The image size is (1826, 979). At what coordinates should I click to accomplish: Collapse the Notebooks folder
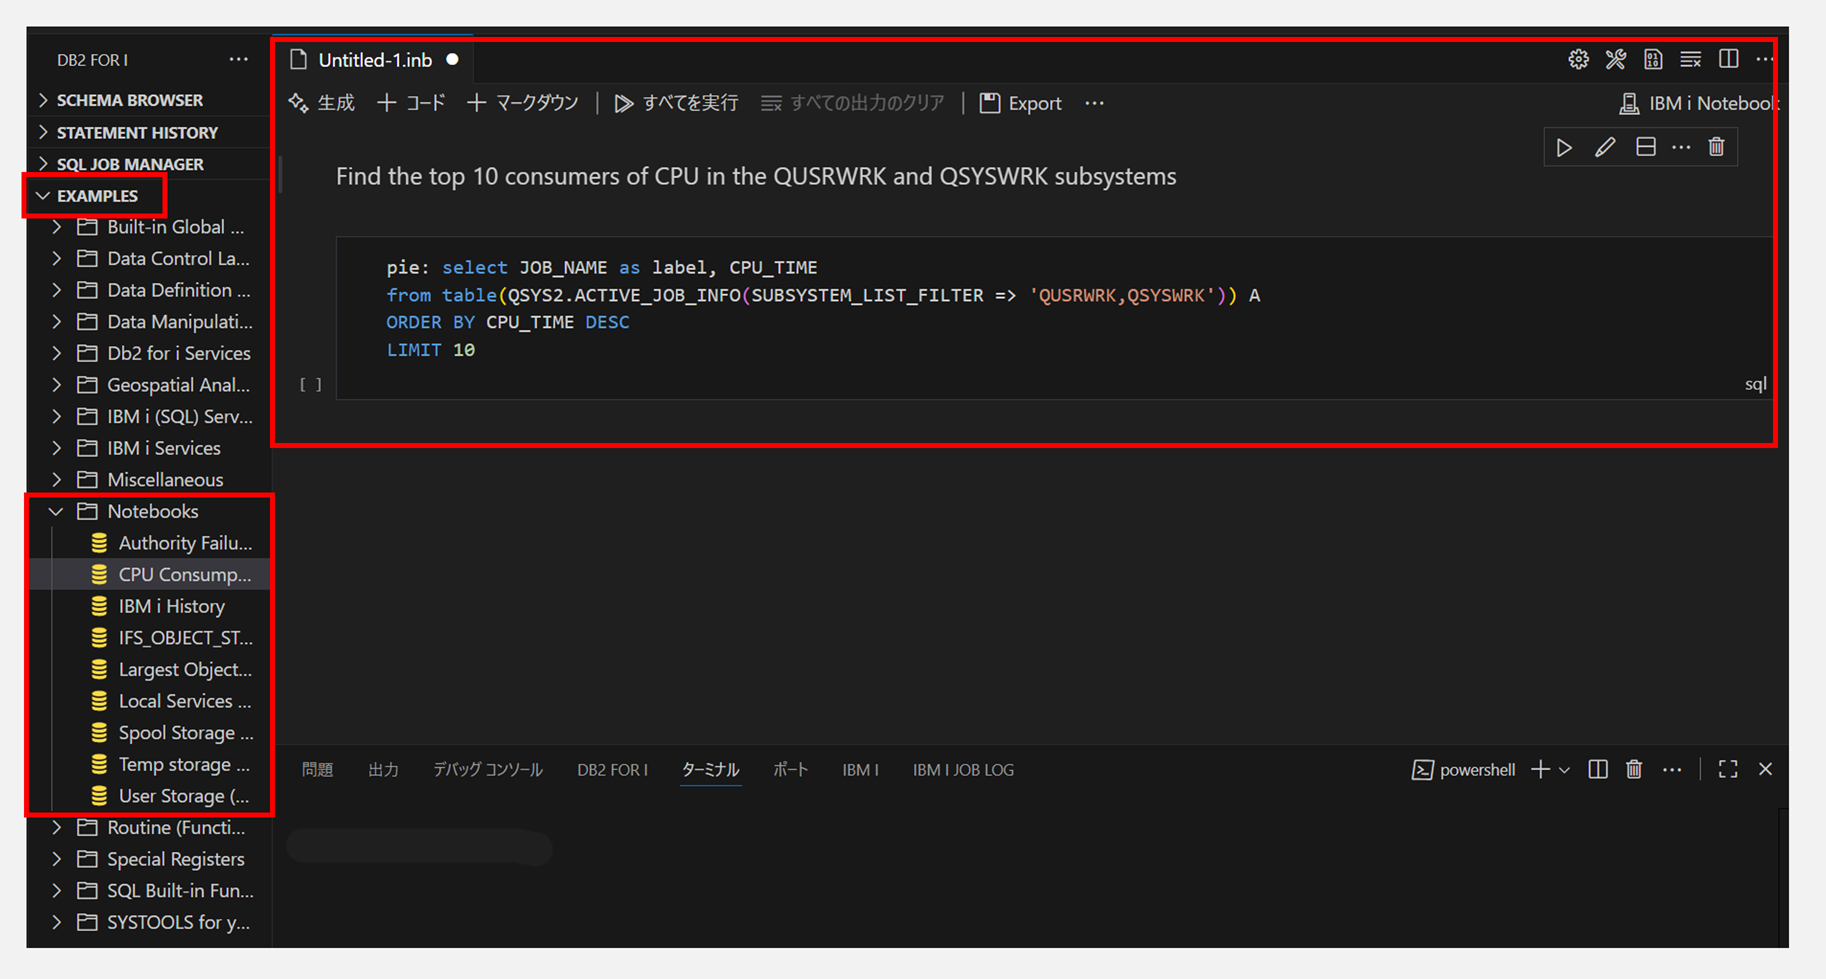(x=150, y=511)
